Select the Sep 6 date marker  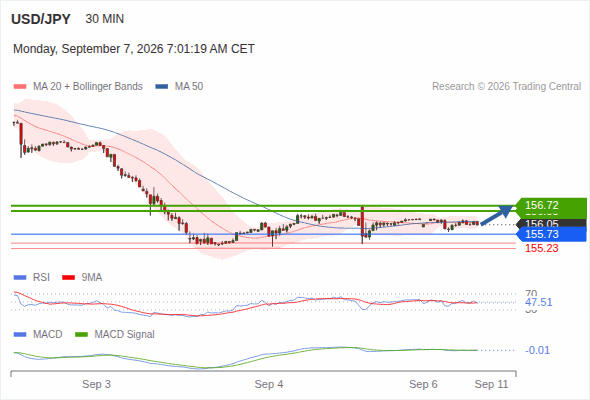(423, 384)
